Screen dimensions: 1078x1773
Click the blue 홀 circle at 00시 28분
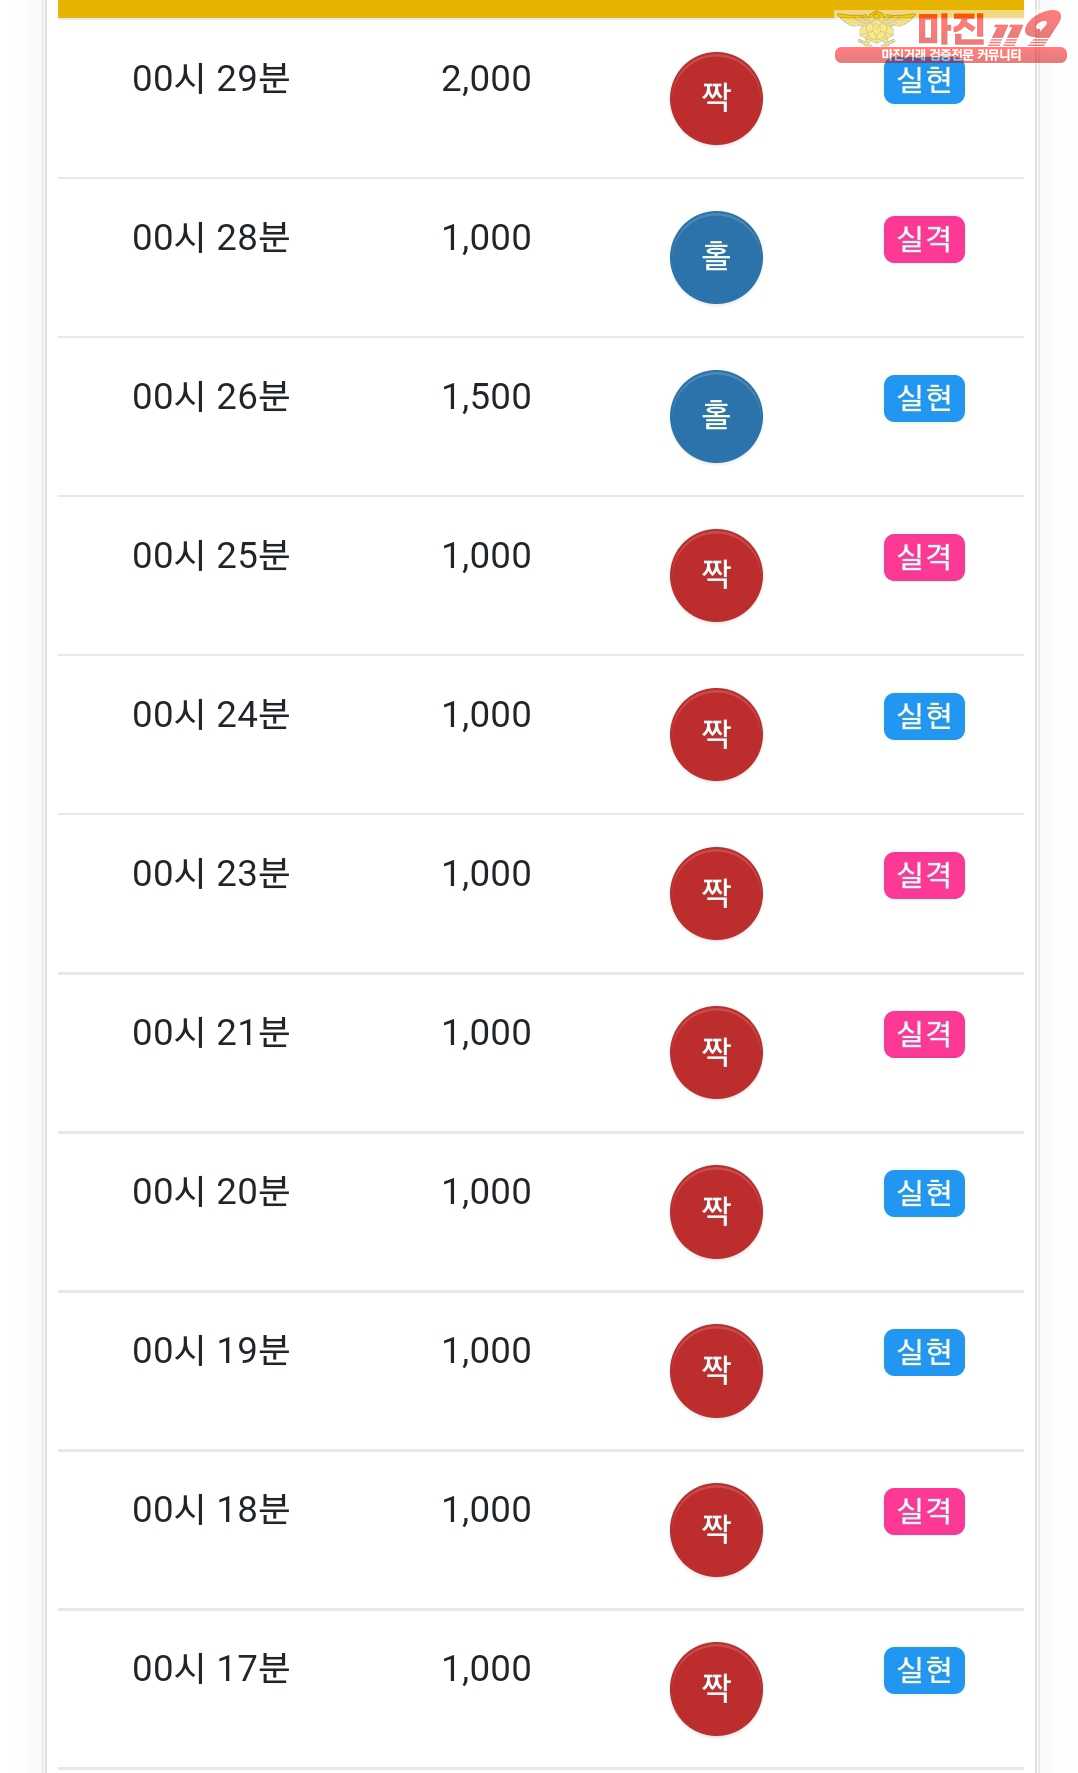[716, 257]
